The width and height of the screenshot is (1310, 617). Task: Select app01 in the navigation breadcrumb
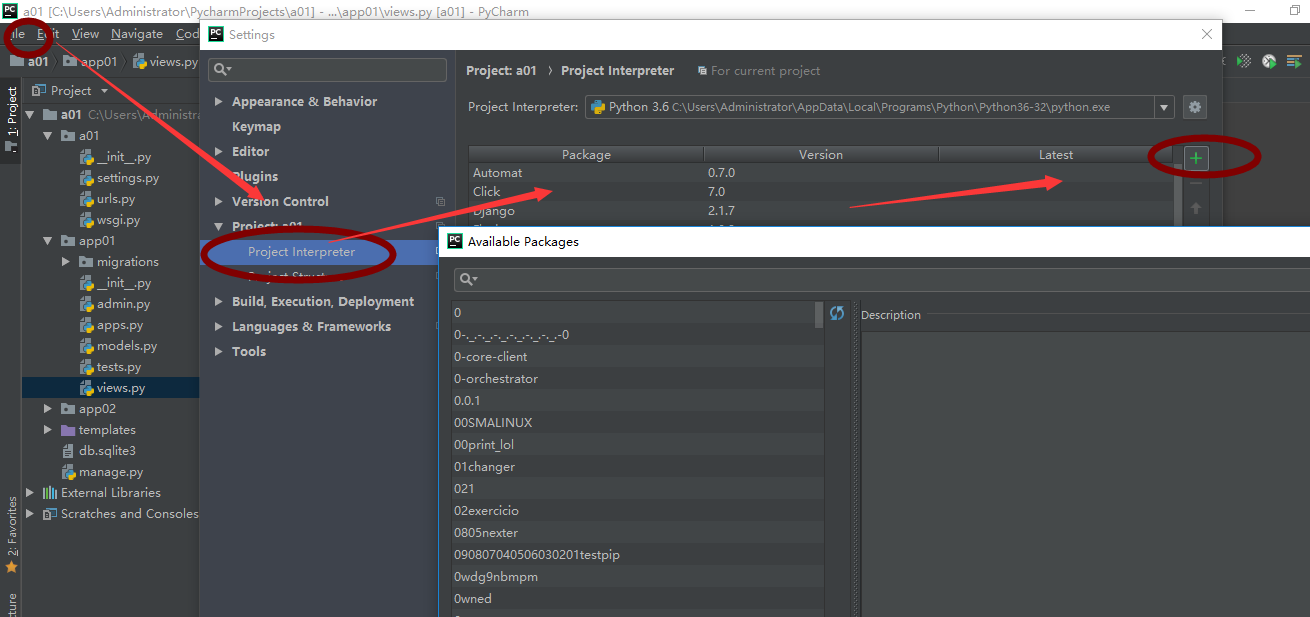pos(90,61)
